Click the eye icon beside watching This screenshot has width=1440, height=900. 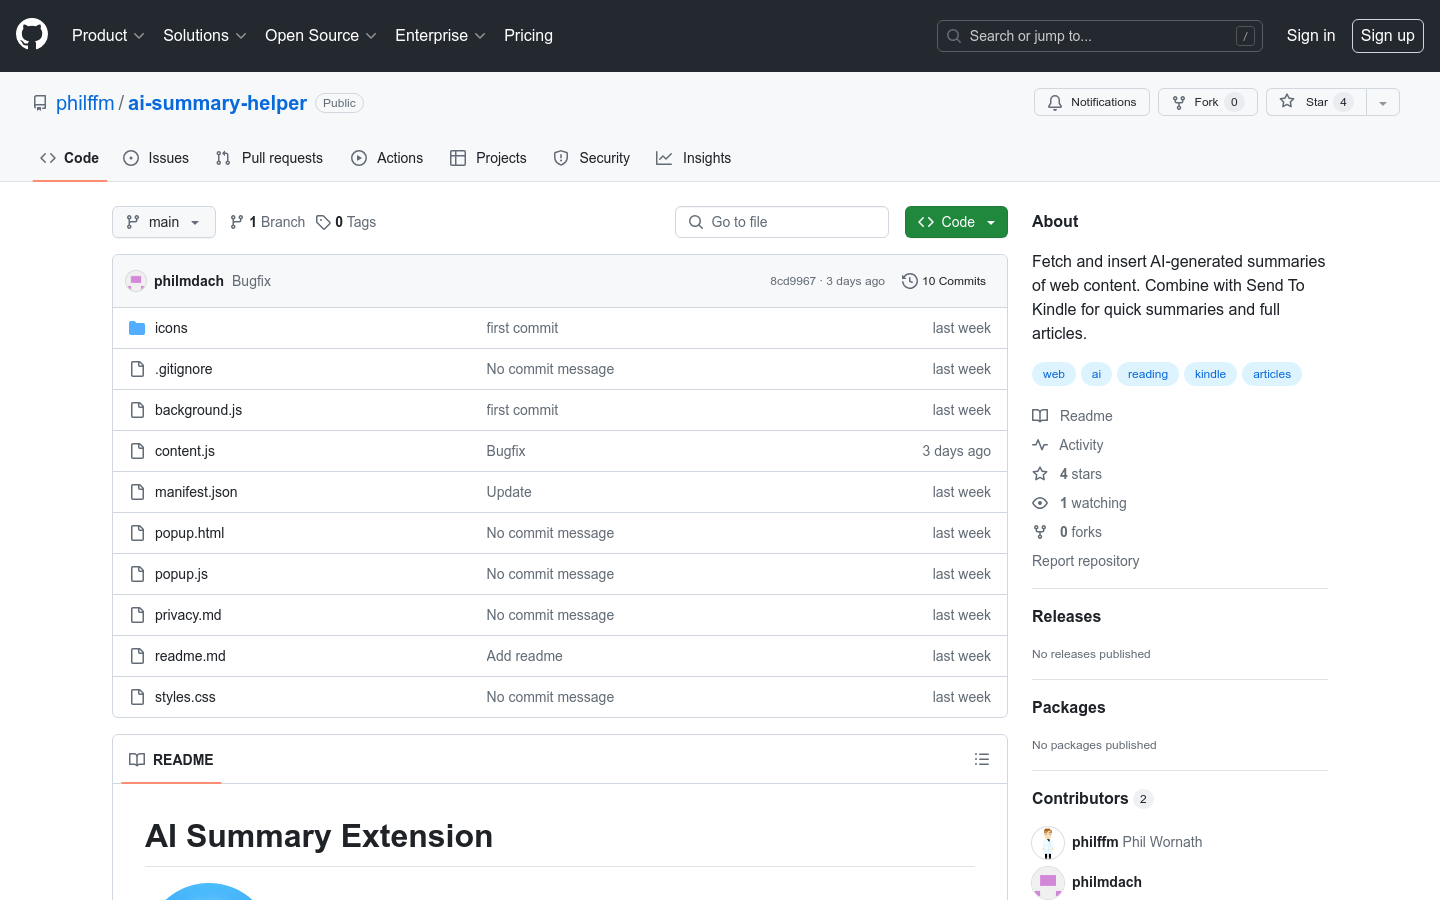(1040, 503)
